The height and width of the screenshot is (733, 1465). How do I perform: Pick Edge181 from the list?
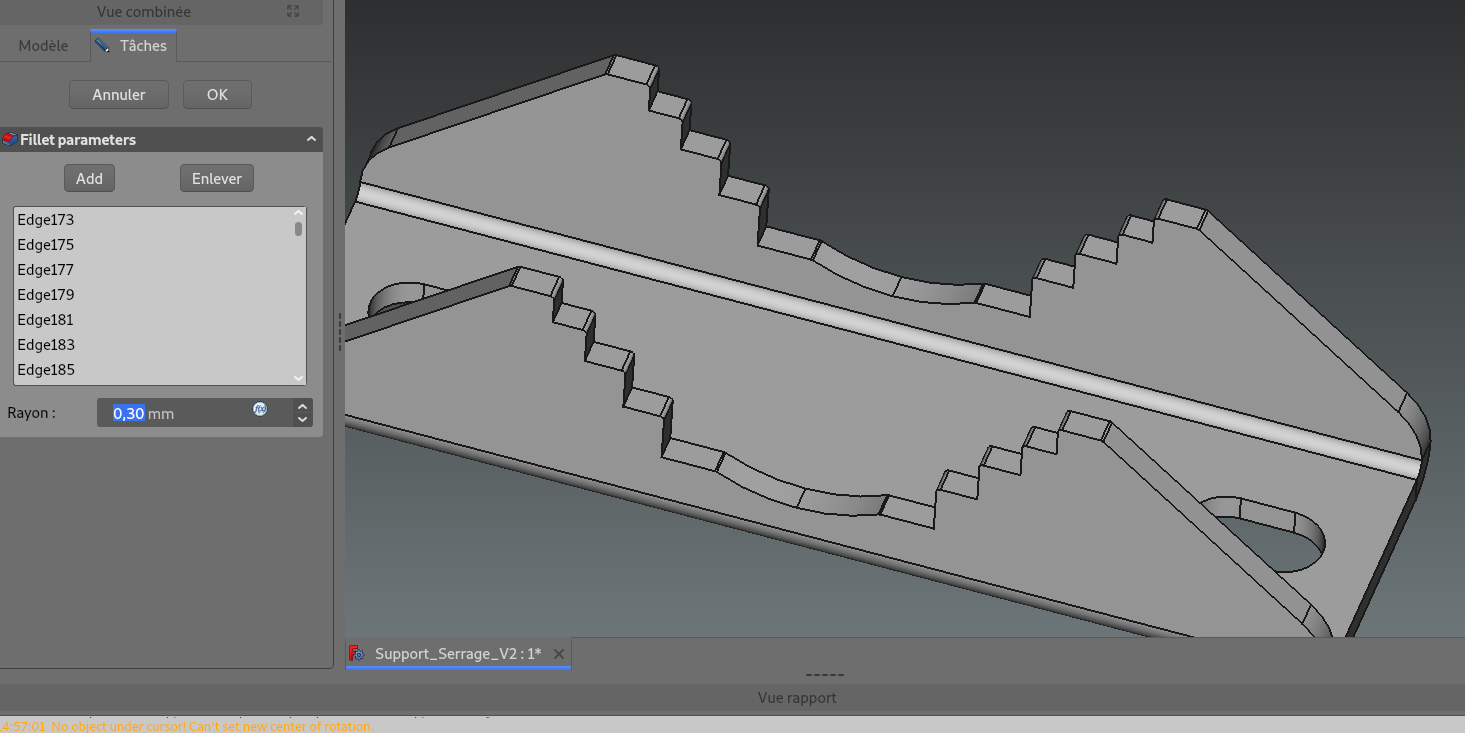[46, 320]
